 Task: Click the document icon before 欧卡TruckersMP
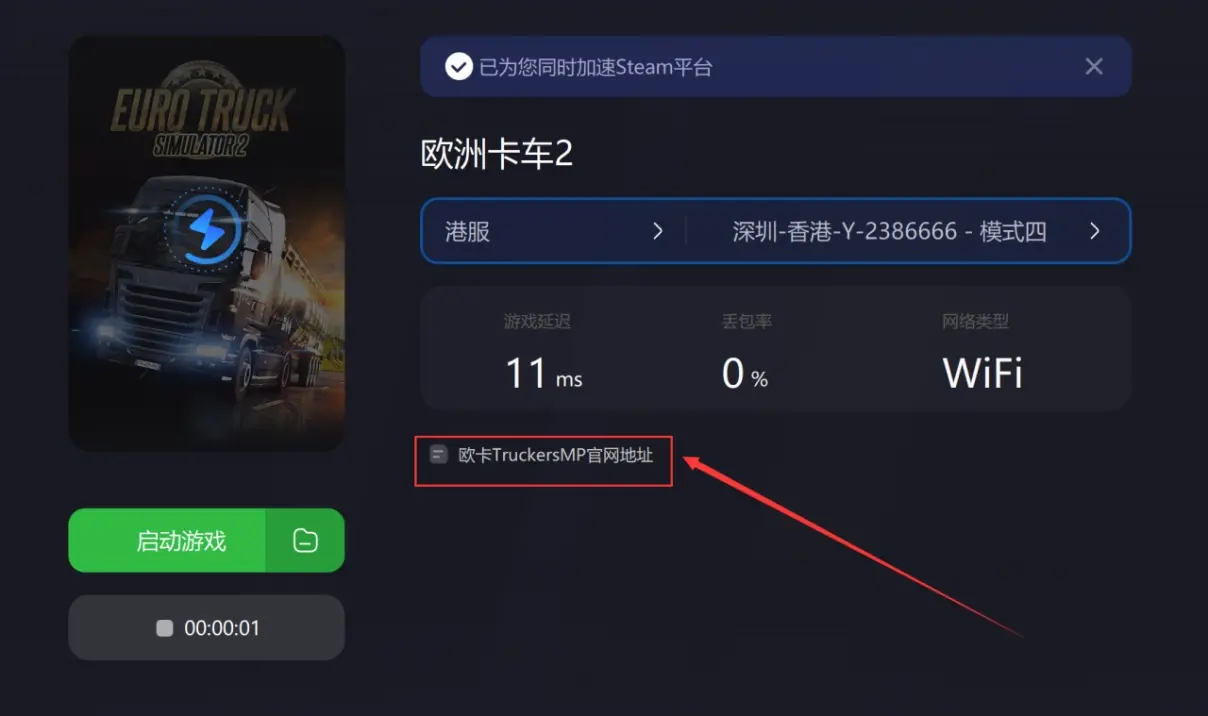[x=438, y=455]
